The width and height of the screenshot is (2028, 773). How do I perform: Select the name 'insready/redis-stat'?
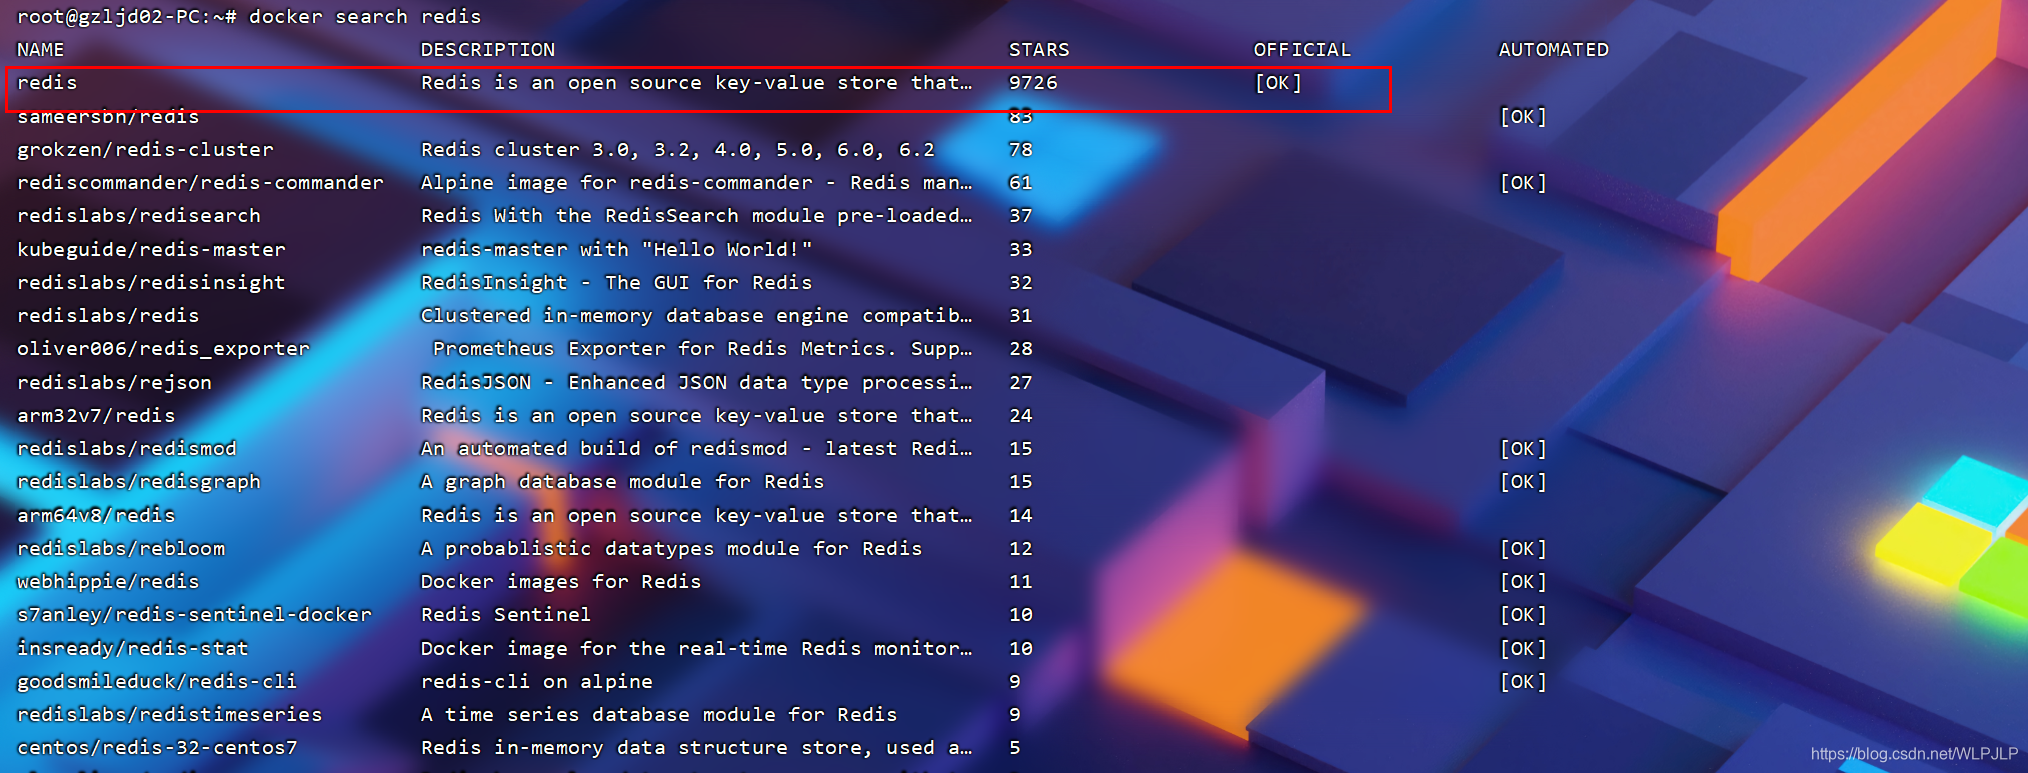coord(133,649)
